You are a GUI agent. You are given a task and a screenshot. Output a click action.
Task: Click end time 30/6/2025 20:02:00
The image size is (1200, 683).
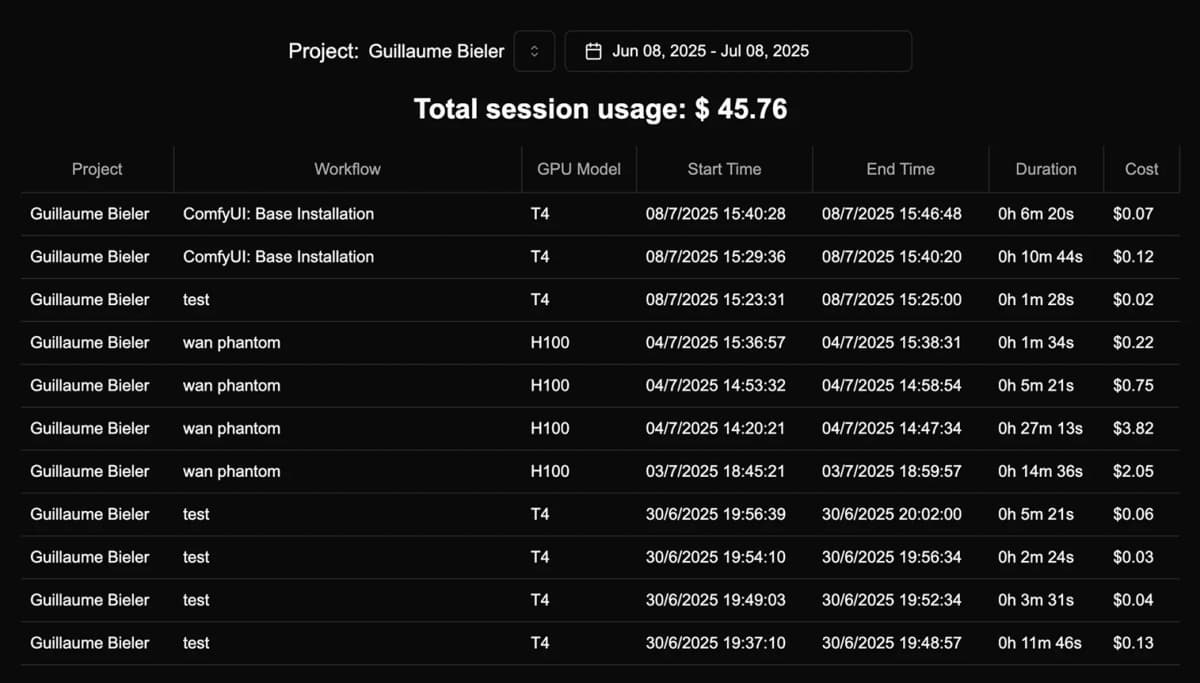[892, 515]
